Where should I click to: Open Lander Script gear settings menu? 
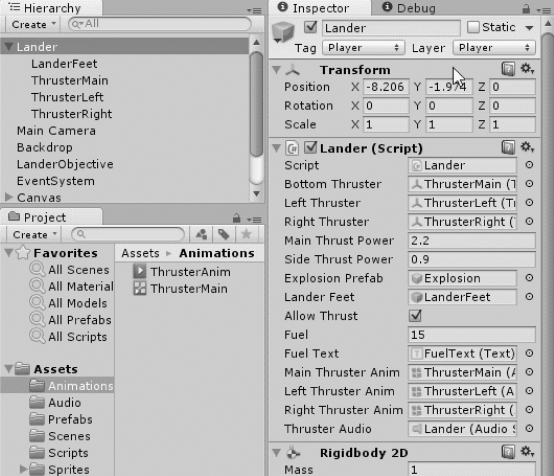point(527,147)
